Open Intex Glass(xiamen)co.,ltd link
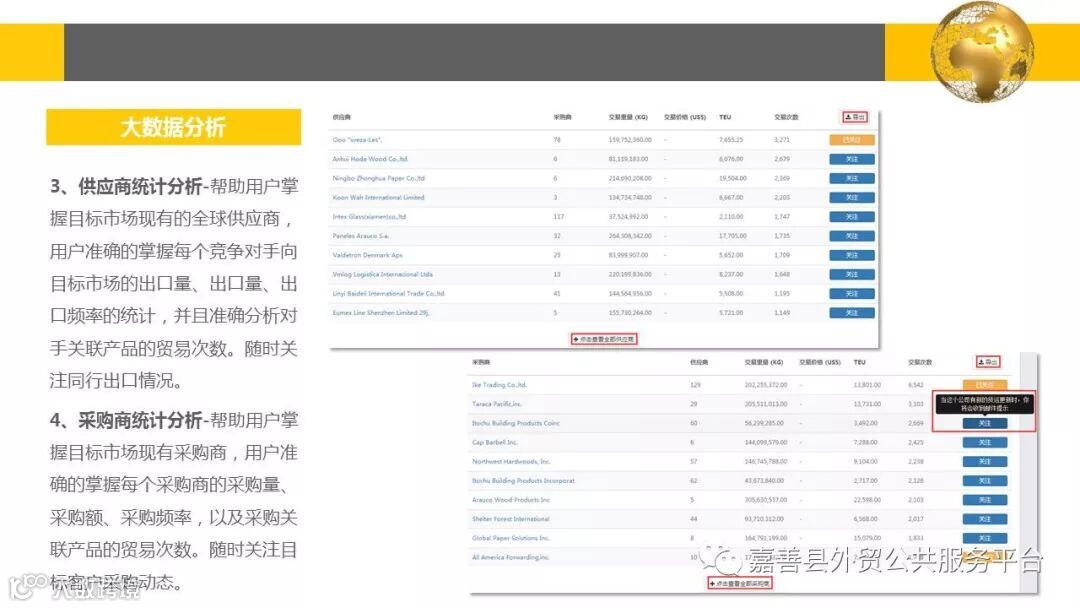The height and width of the screenshot is (608, 1080). click(369, 217)
